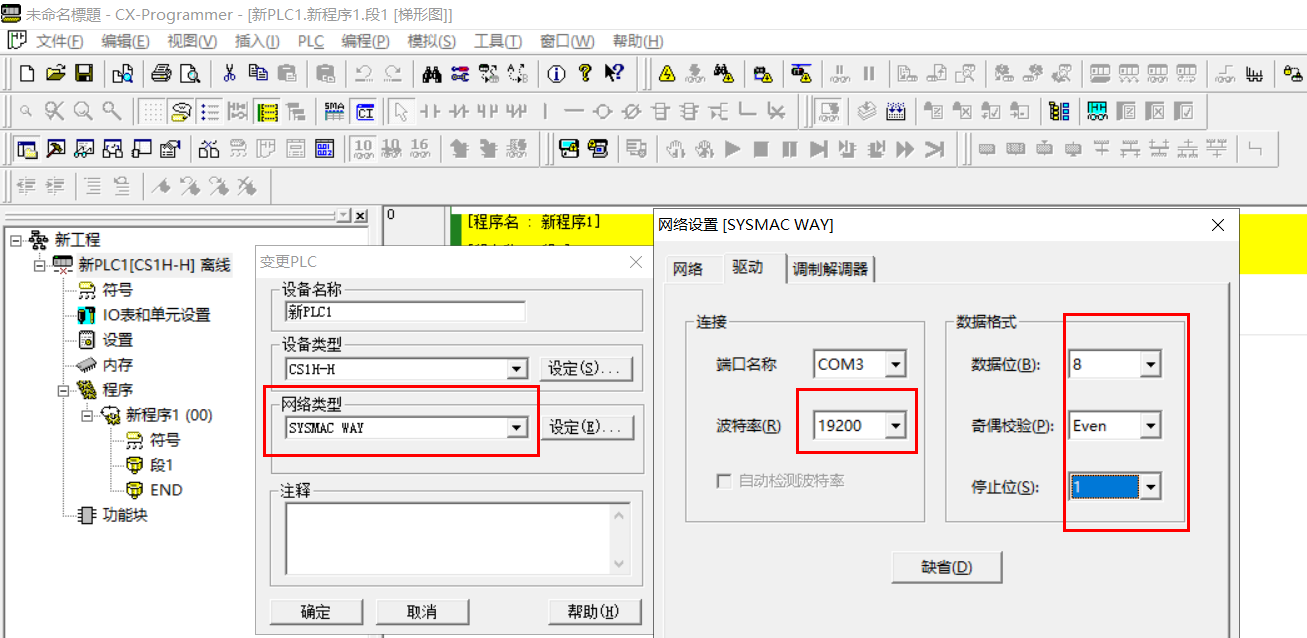Click the Copy toolbar icon

258,73
